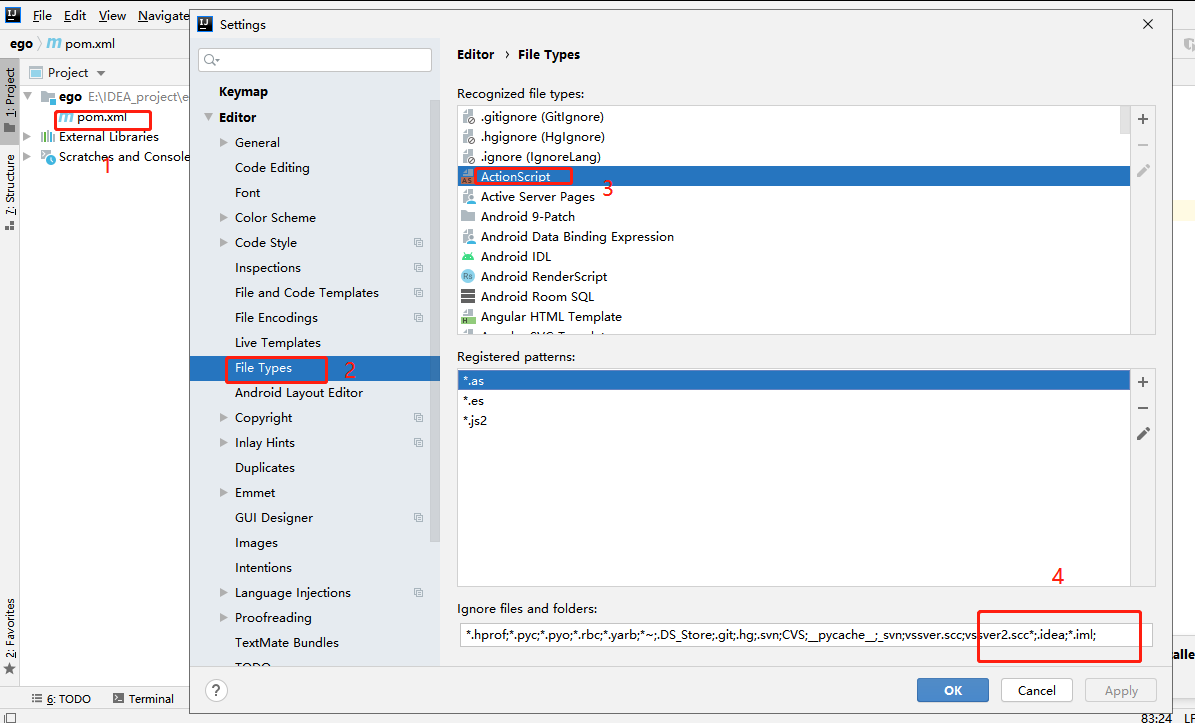1195x723 pixels.
Task: Add a new recognized file type
Action: (x=1142, y=119)
